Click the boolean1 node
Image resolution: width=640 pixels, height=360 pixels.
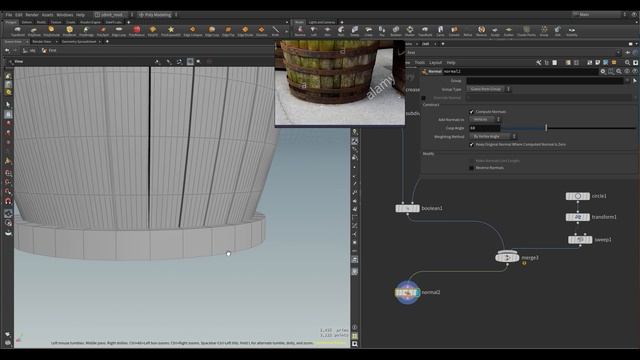407,208
